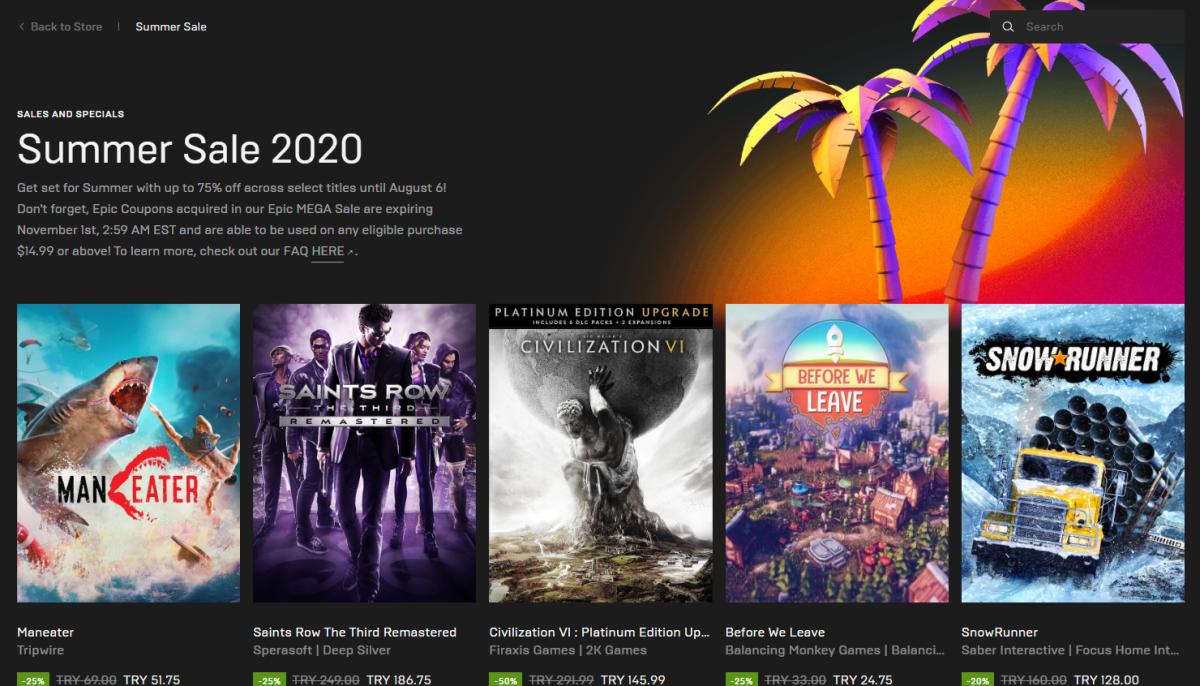Open the FAQ HERE link
Screen dimensions: 1200x686
[328, 251]
